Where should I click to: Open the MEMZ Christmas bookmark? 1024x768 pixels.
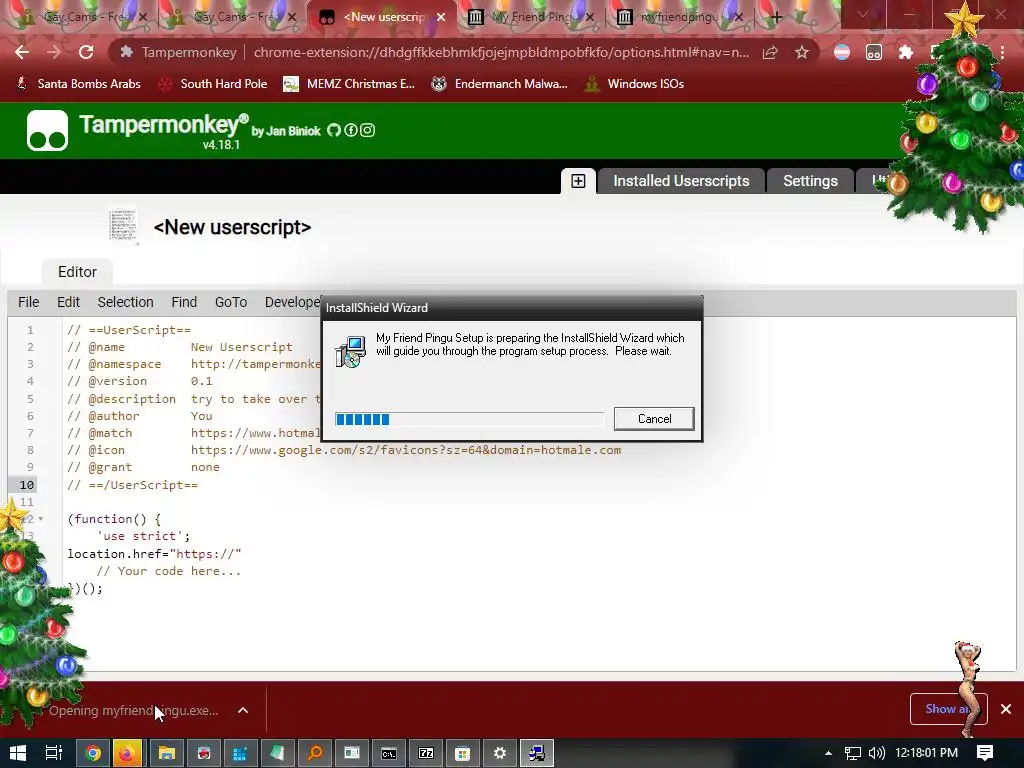point(349,84)
